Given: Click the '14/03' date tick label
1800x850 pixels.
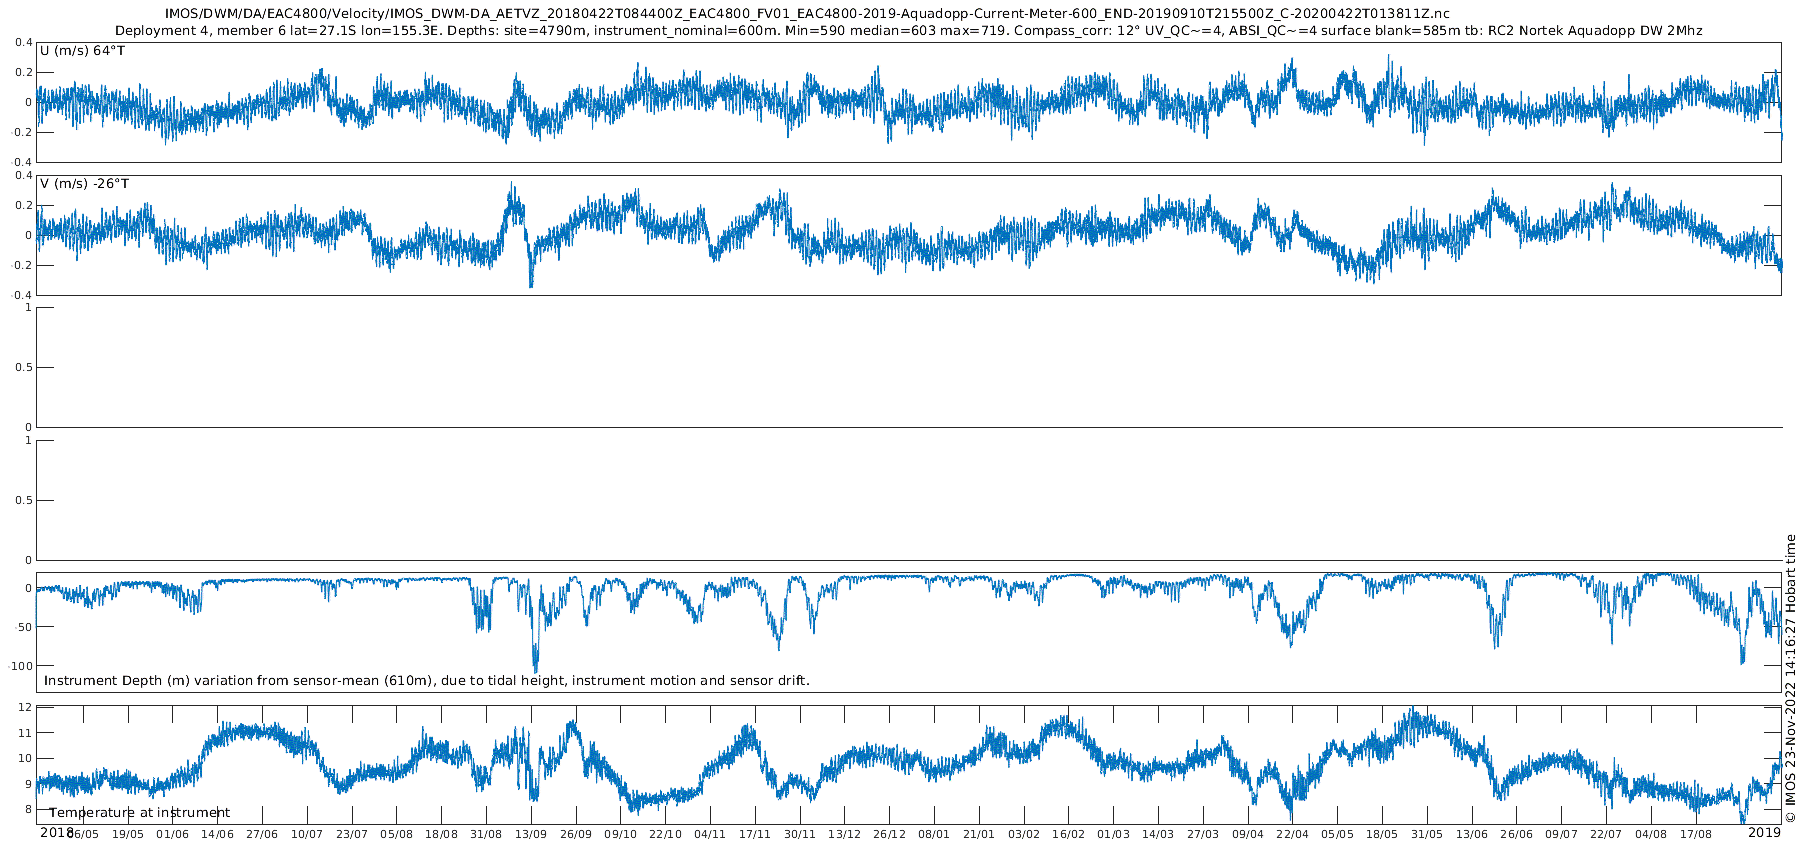Looking at the screenshot, I should [1158, 834].
